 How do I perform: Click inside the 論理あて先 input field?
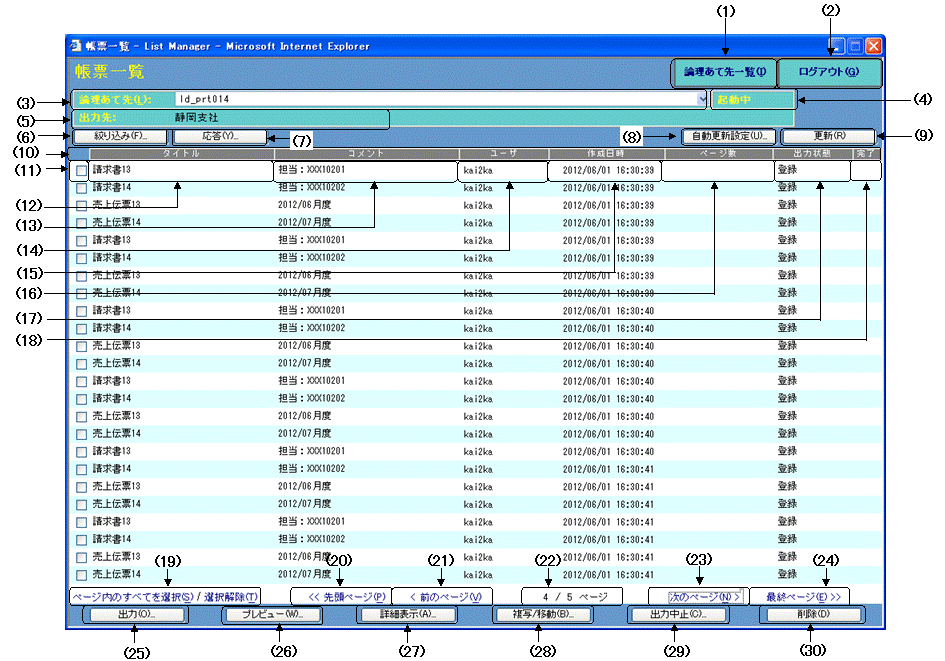click(x=430, y=100)
